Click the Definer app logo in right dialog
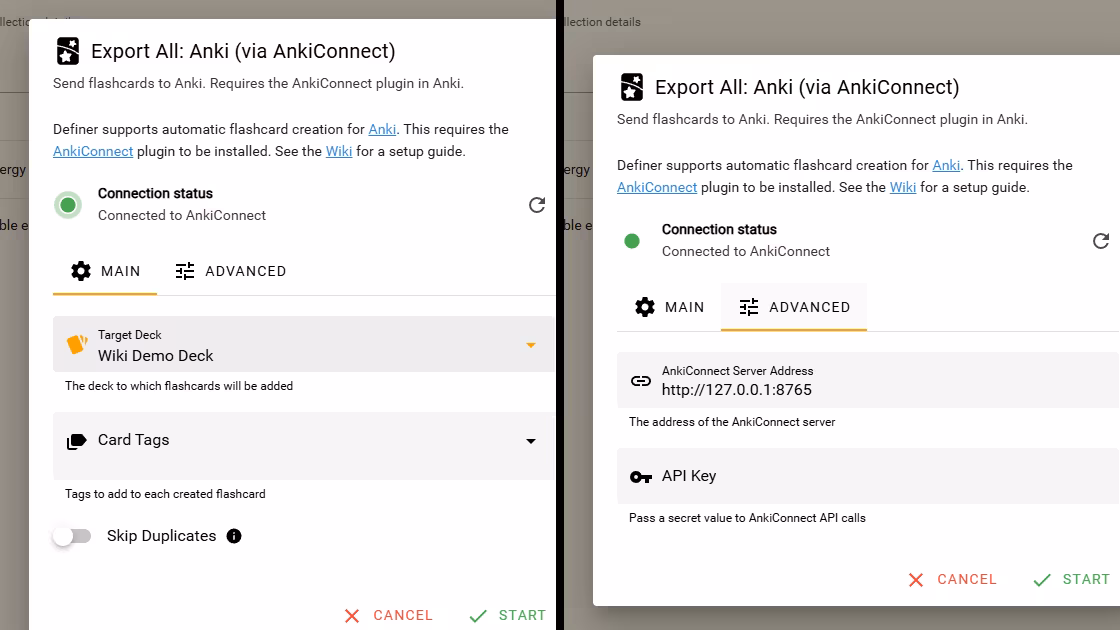The width and height of the screenshot is (1120, 630). [631, 87]
